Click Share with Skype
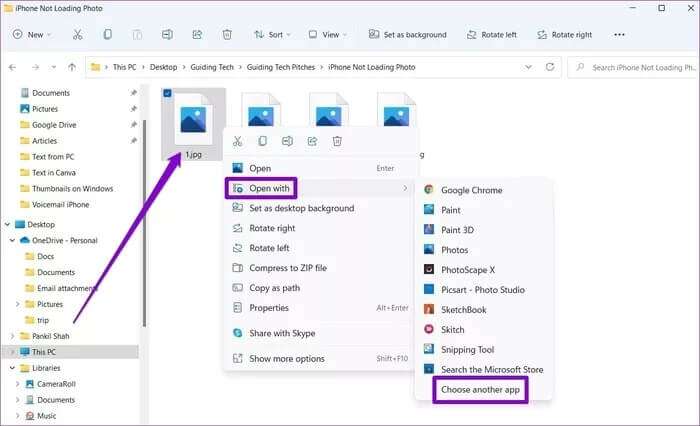The height and width of the screenshot is (426, 700). point(320,333)
